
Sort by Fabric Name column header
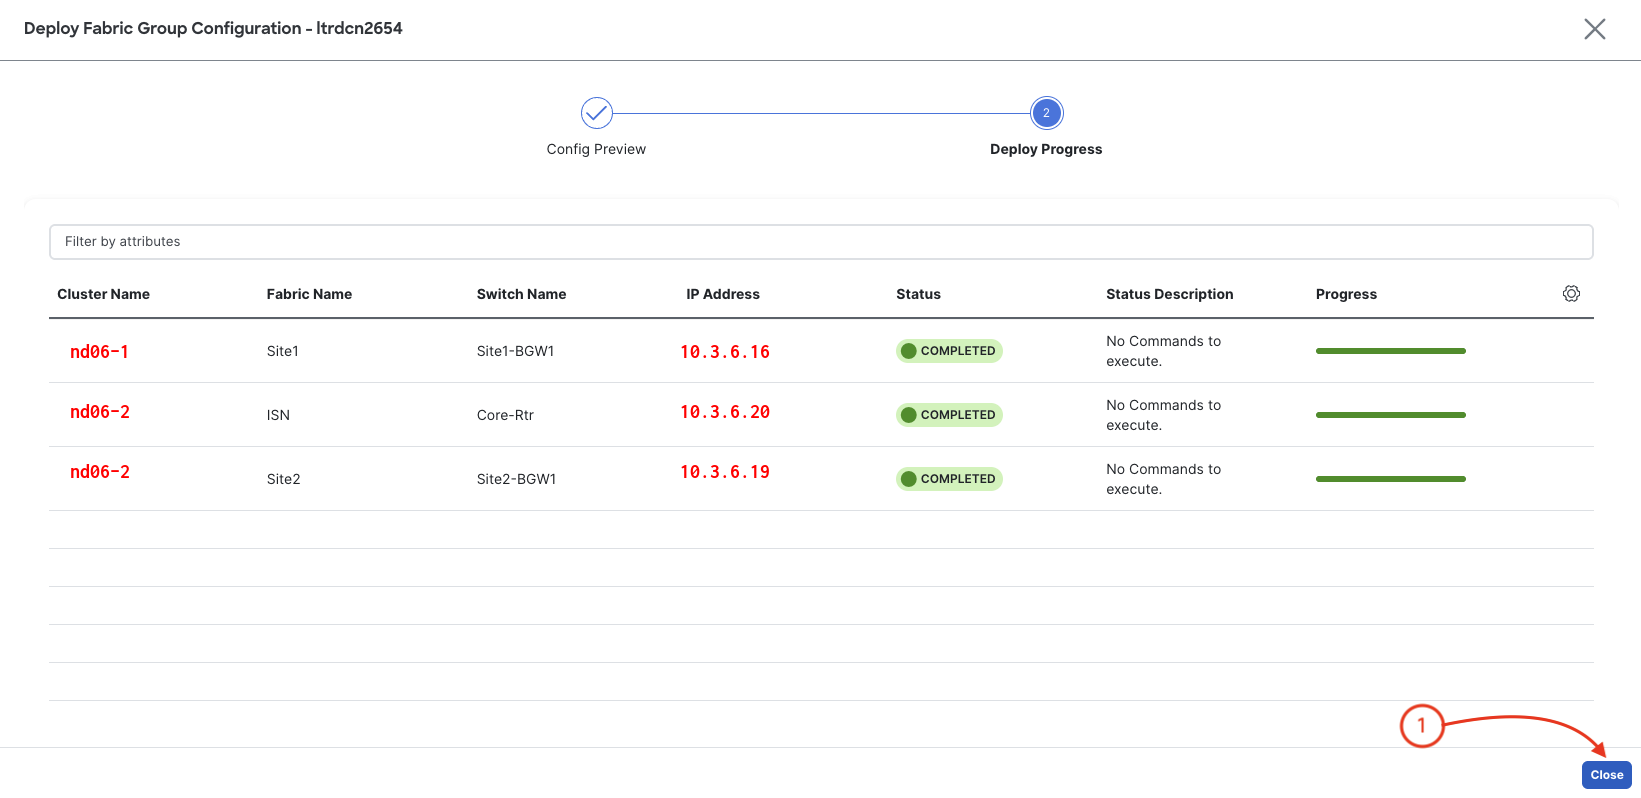(x=309, y=294)
